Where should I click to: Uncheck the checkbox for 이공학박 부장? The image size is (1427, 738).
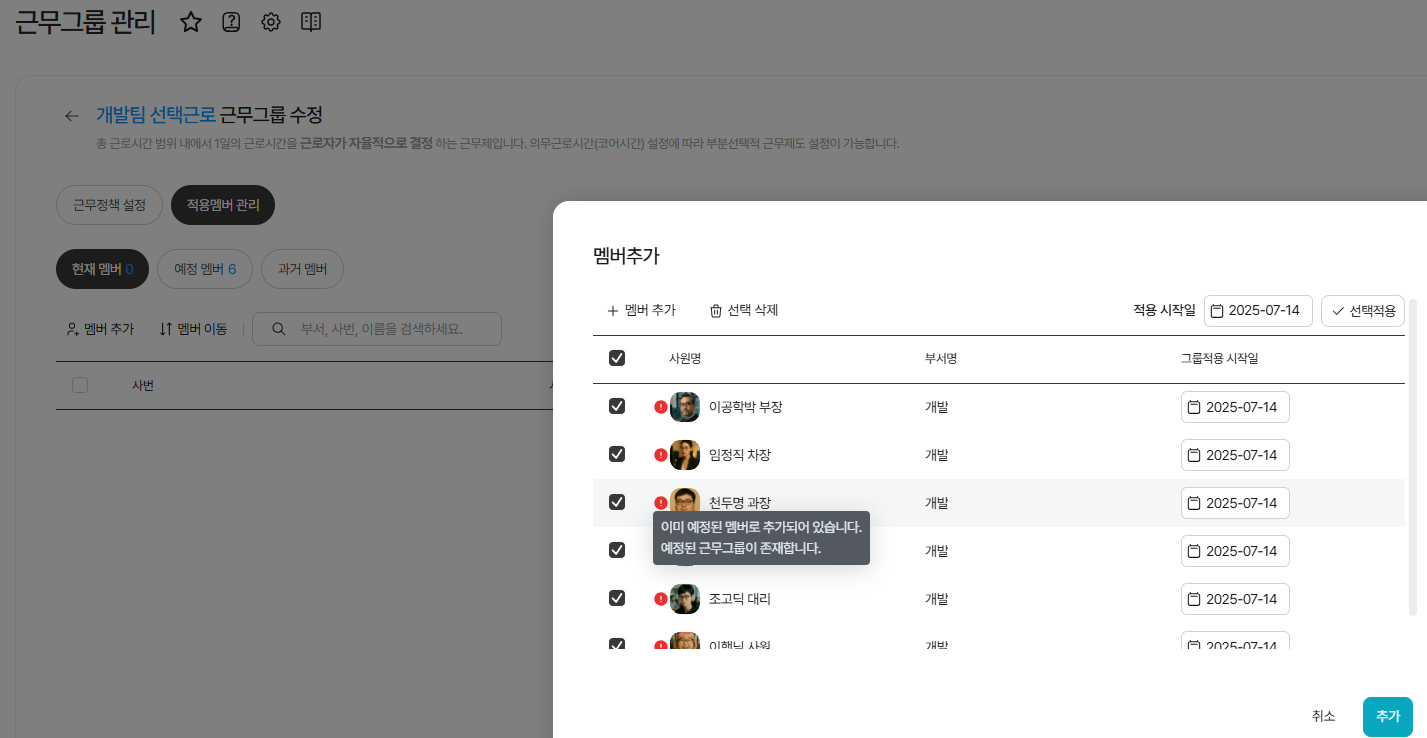click(x=617, y=406)
